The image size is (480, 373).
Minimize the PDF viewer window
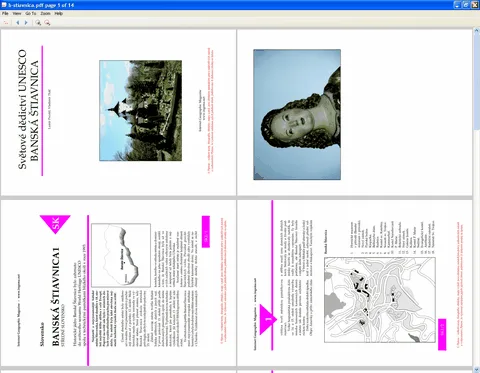[x=457, y=5]
